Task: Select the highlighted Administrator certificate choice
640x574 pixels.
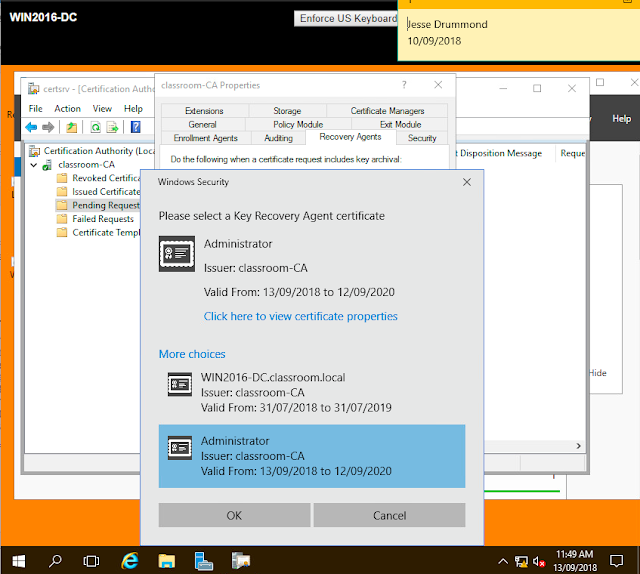Action: coord(312,456)
